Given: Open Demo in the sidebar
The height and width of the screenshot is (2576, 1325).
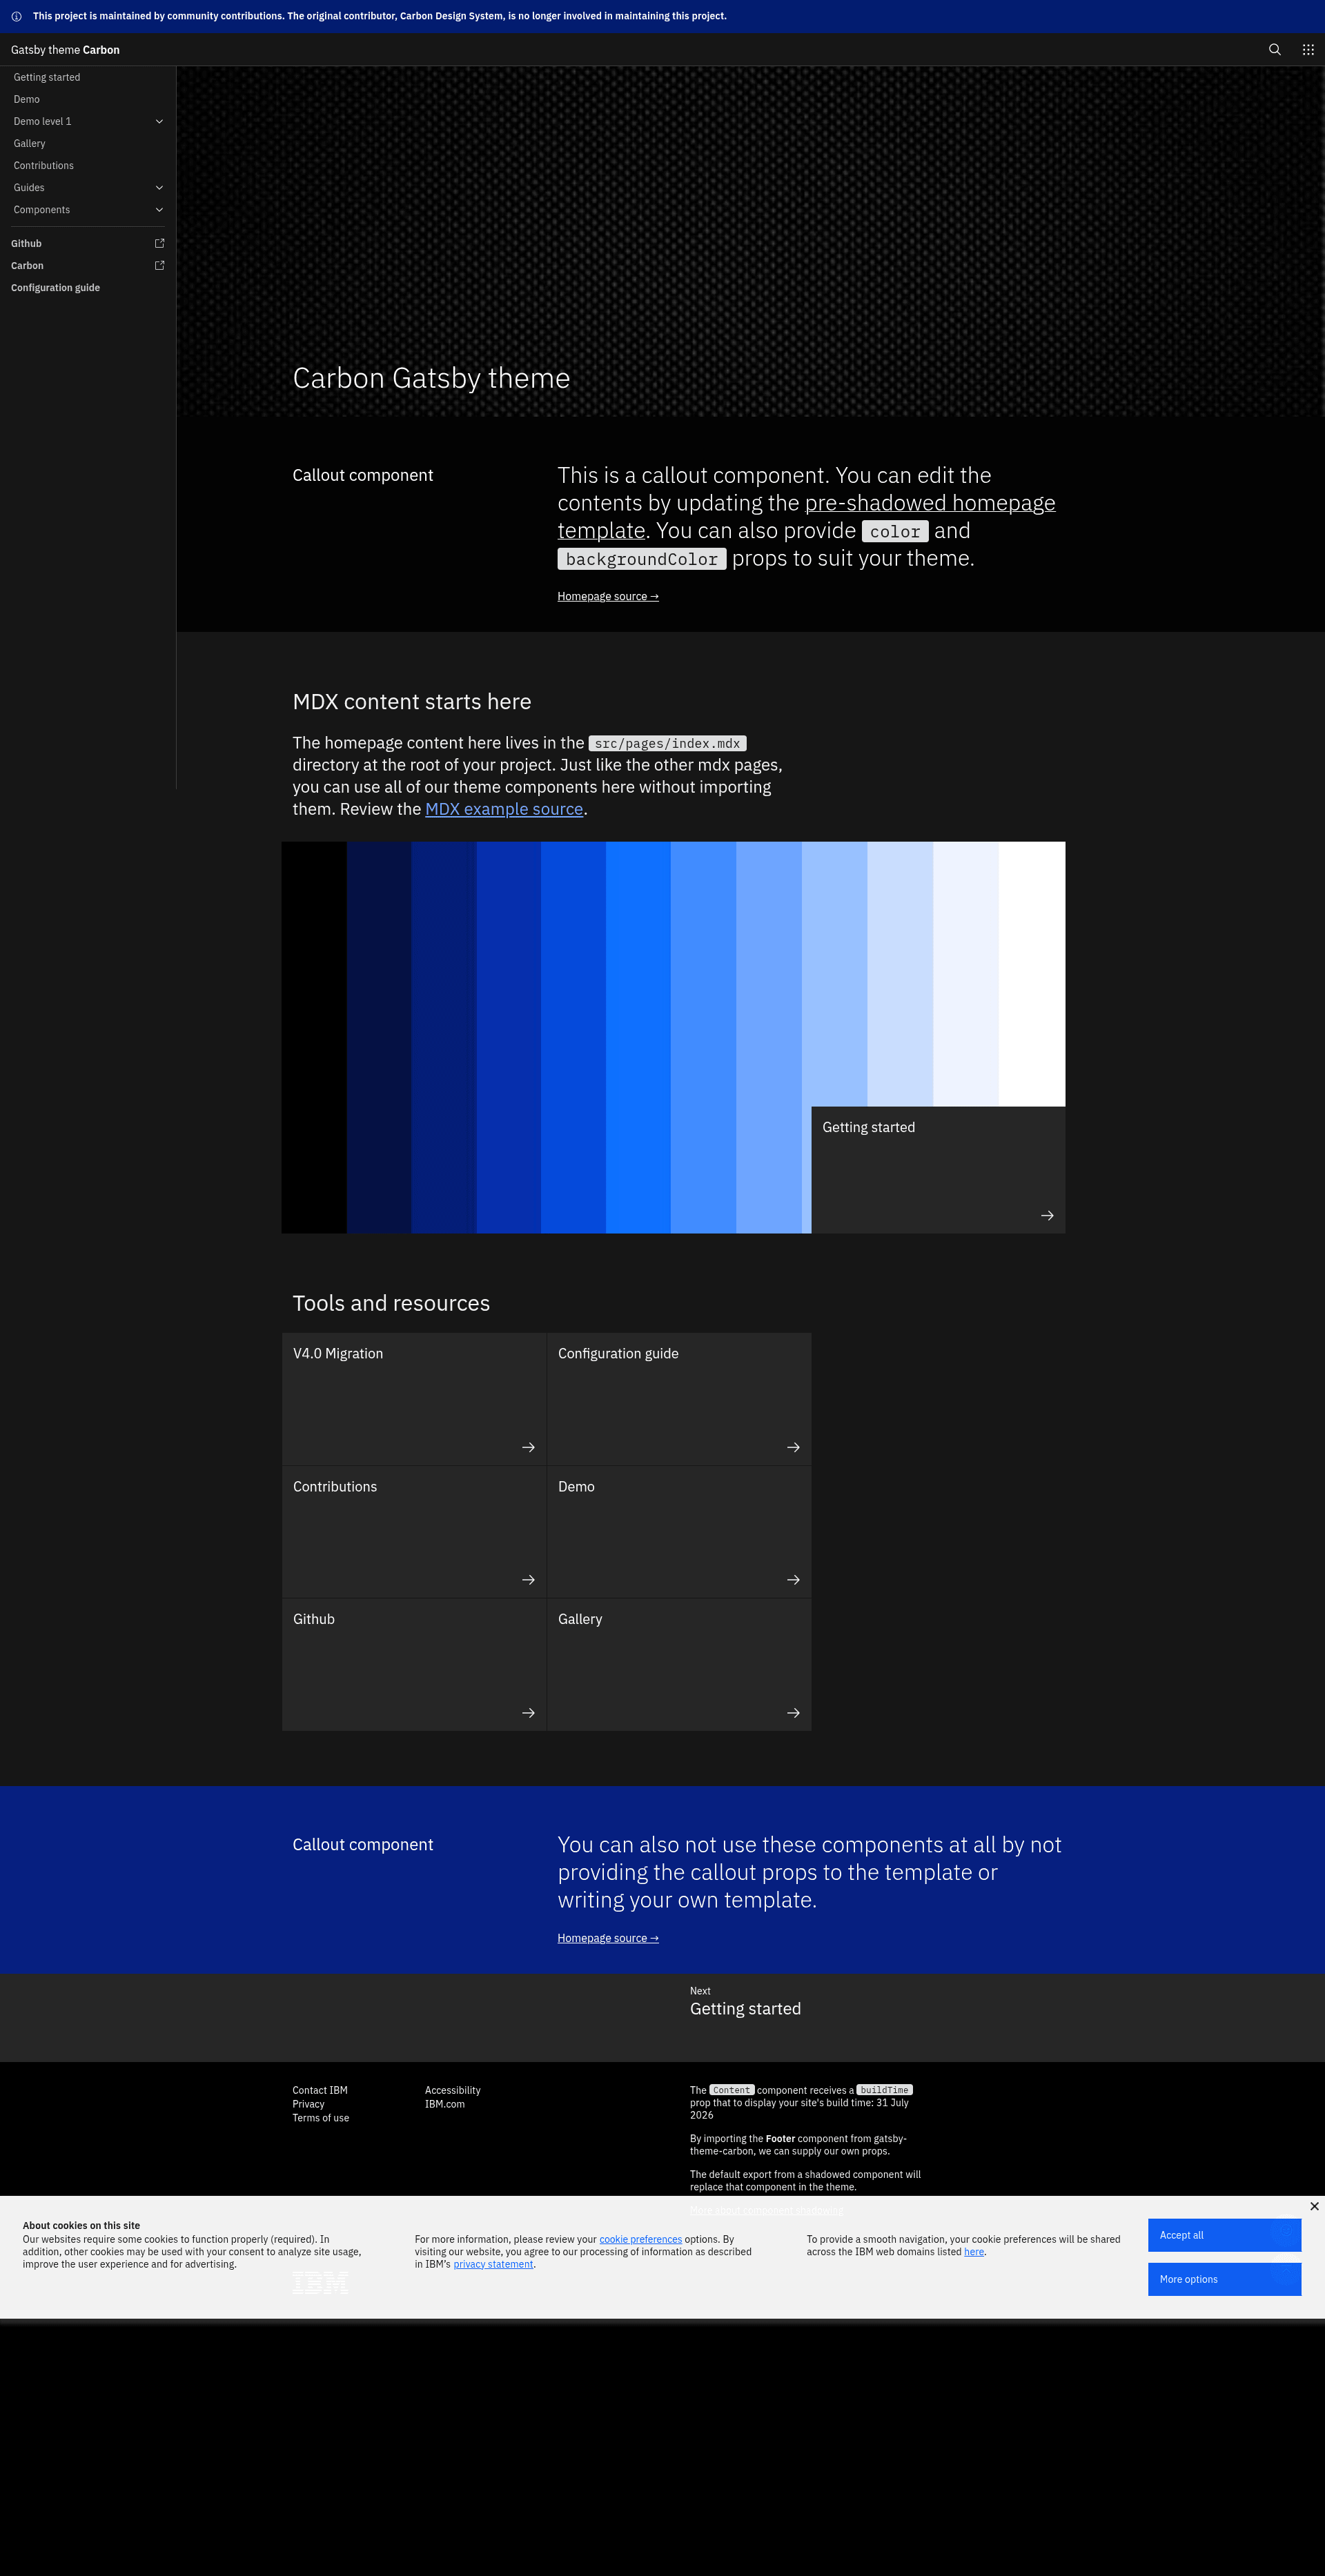Looking at the screenshot, I should coord(88,99).
